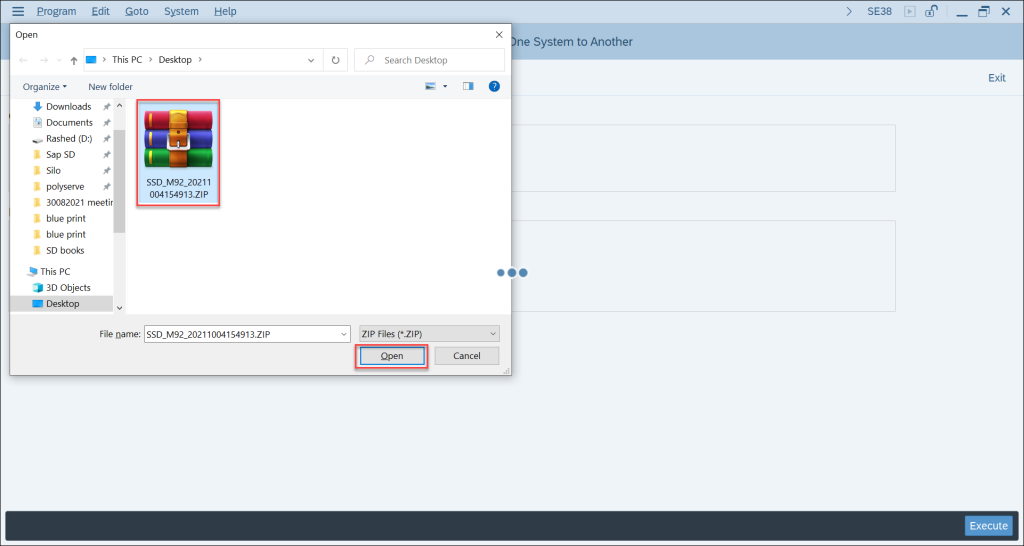
Task: Open the System menu
Action: point(182,11)
